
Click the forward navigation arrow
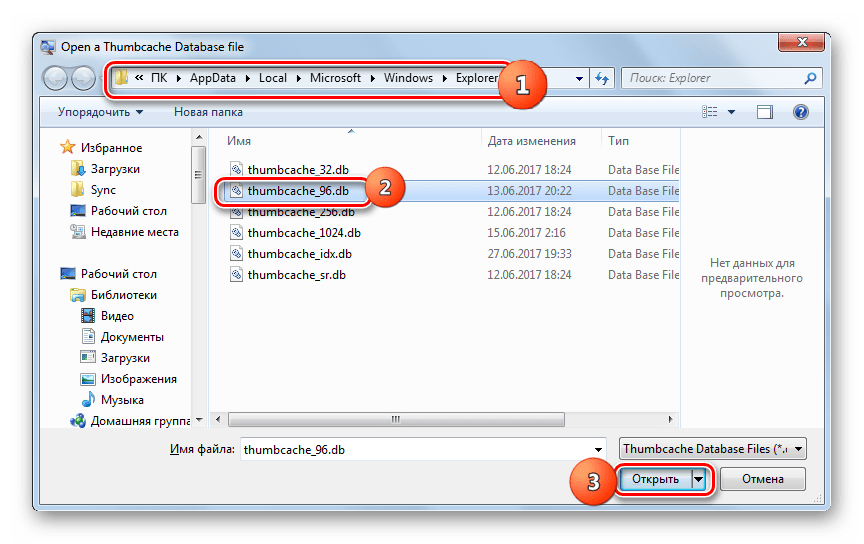(84, 78)
